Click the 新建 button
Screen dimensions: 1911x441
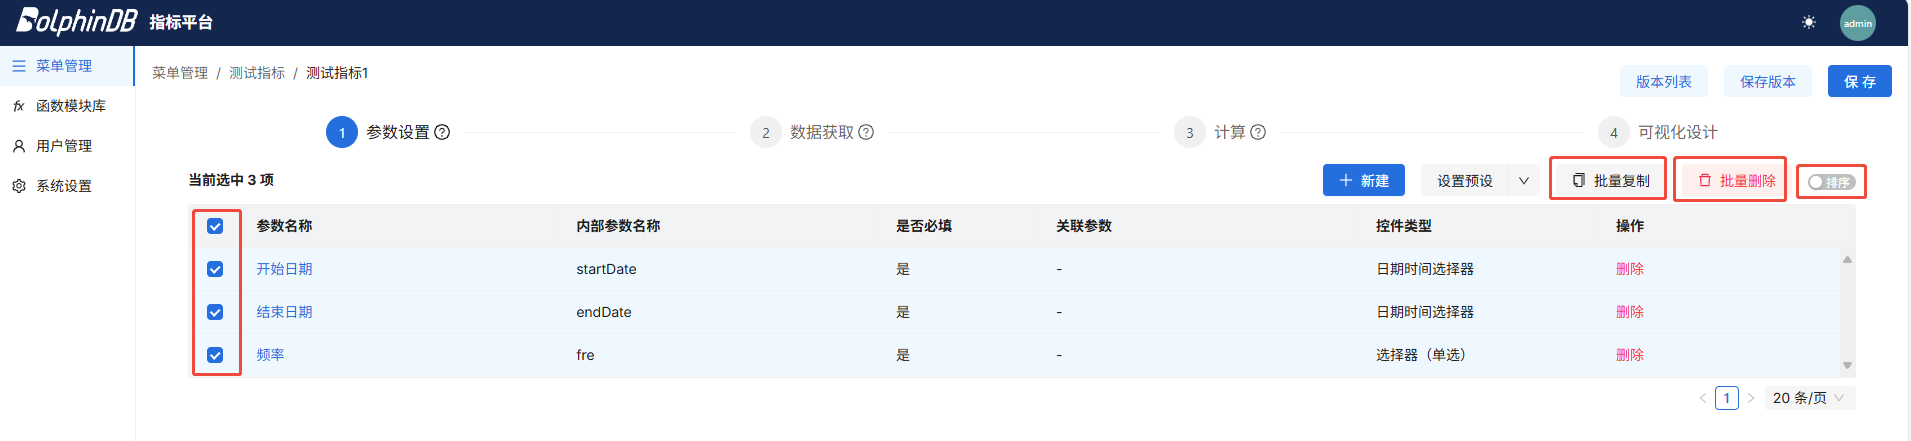point(1363,181)
